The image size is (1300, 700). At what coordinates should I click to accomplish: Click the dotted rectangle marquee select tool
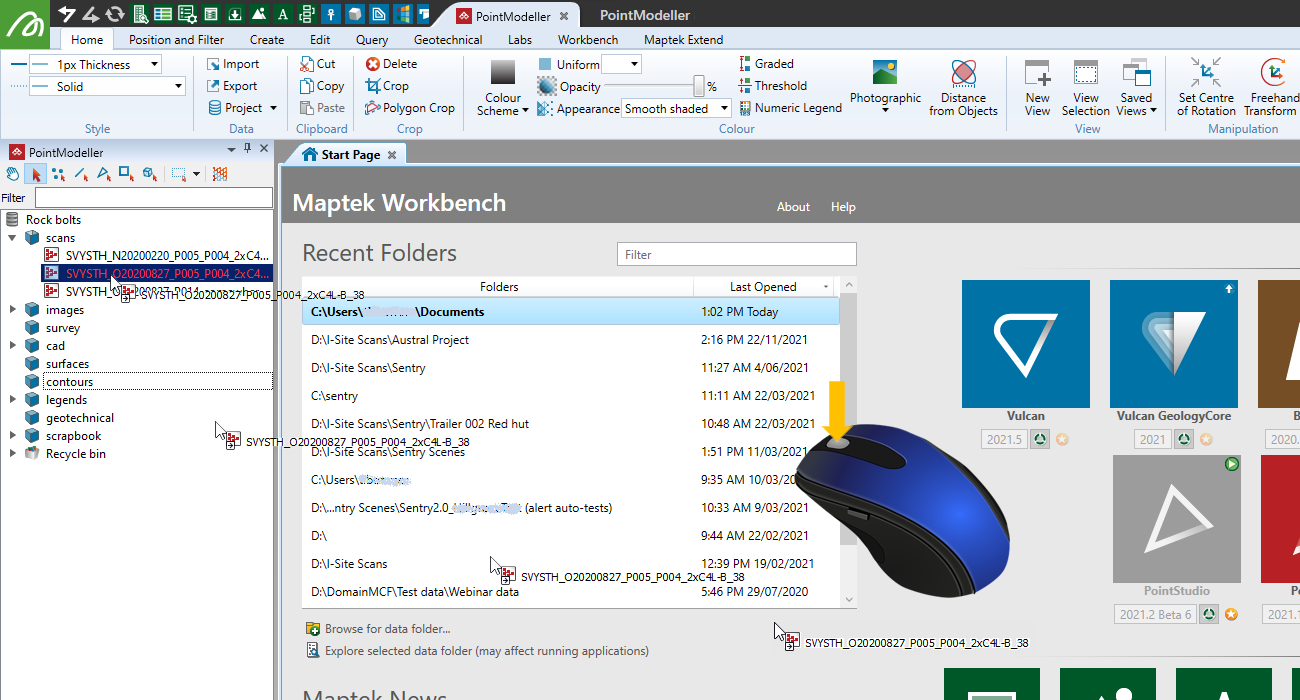179,174
